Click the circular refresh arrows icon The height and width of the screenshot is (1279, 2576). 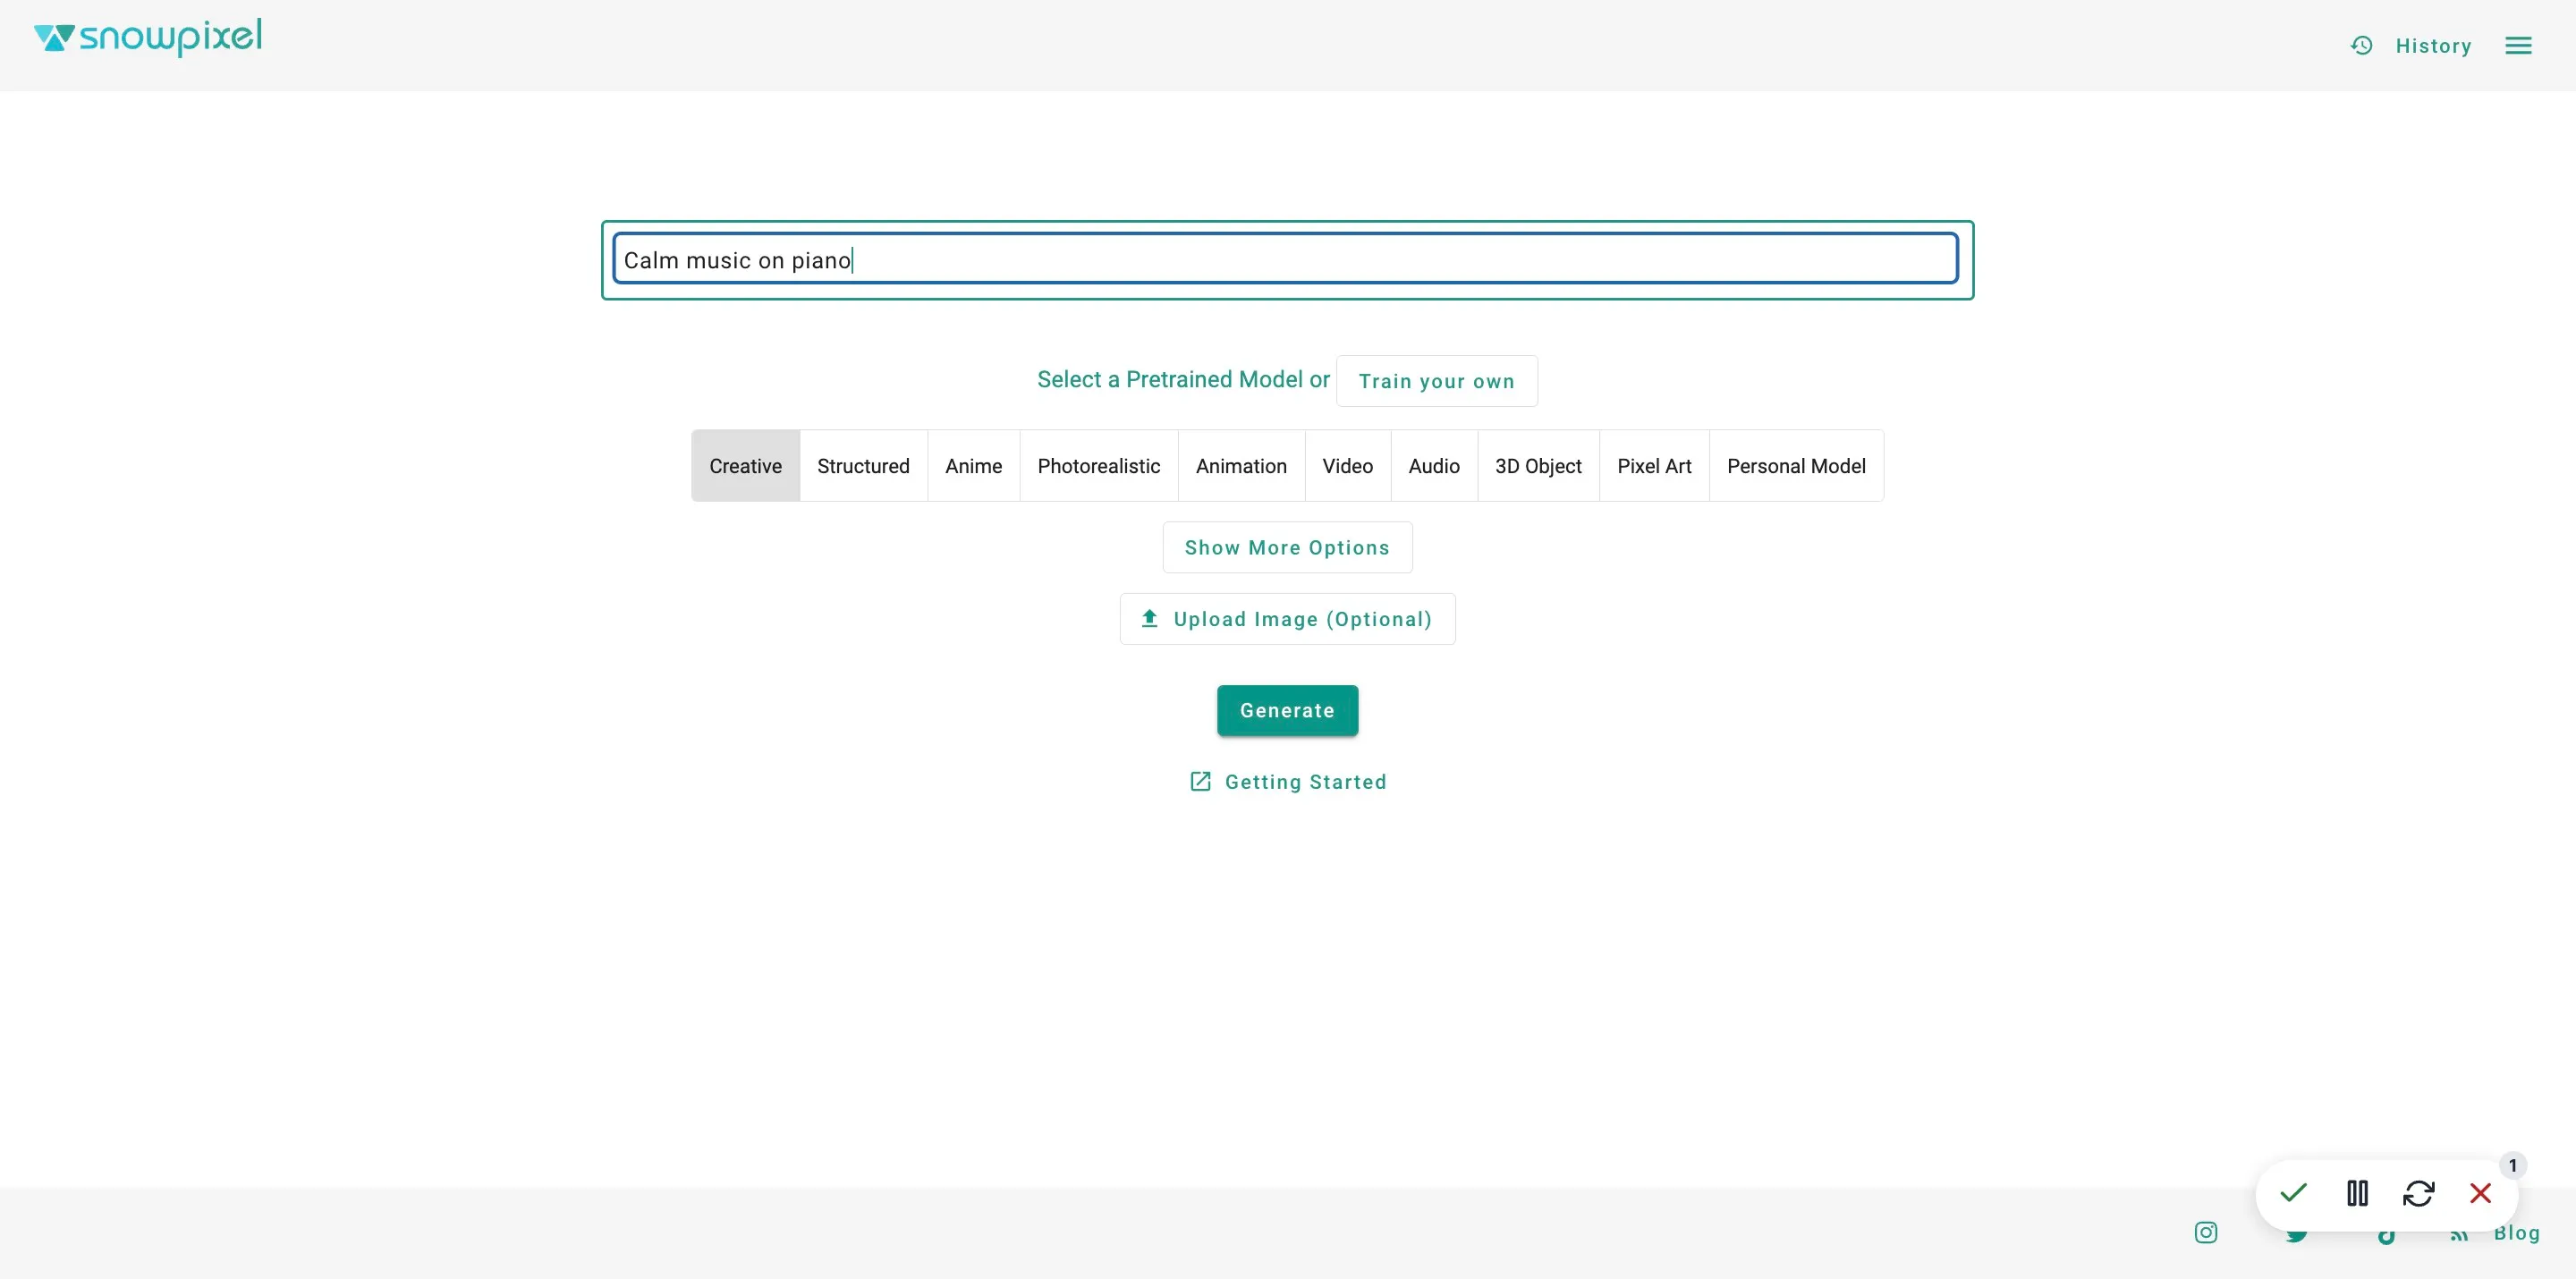tap(2418, 1193)
